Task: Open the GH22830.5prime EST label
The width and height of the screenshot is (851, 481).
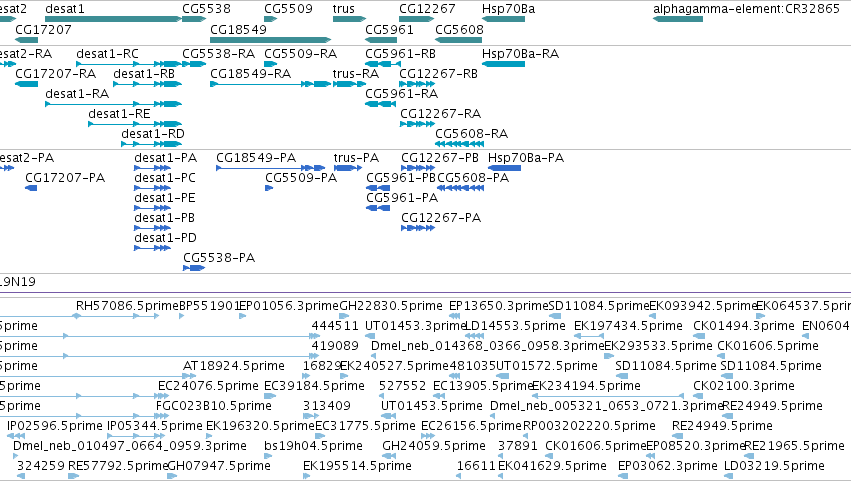Action: coord(391,306)
